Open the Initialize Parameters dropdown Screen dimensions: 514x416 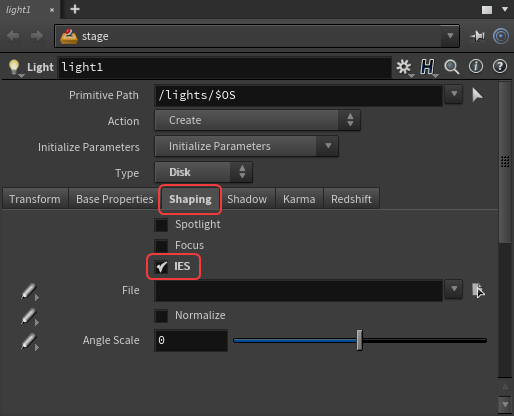(x=247, y=146)
